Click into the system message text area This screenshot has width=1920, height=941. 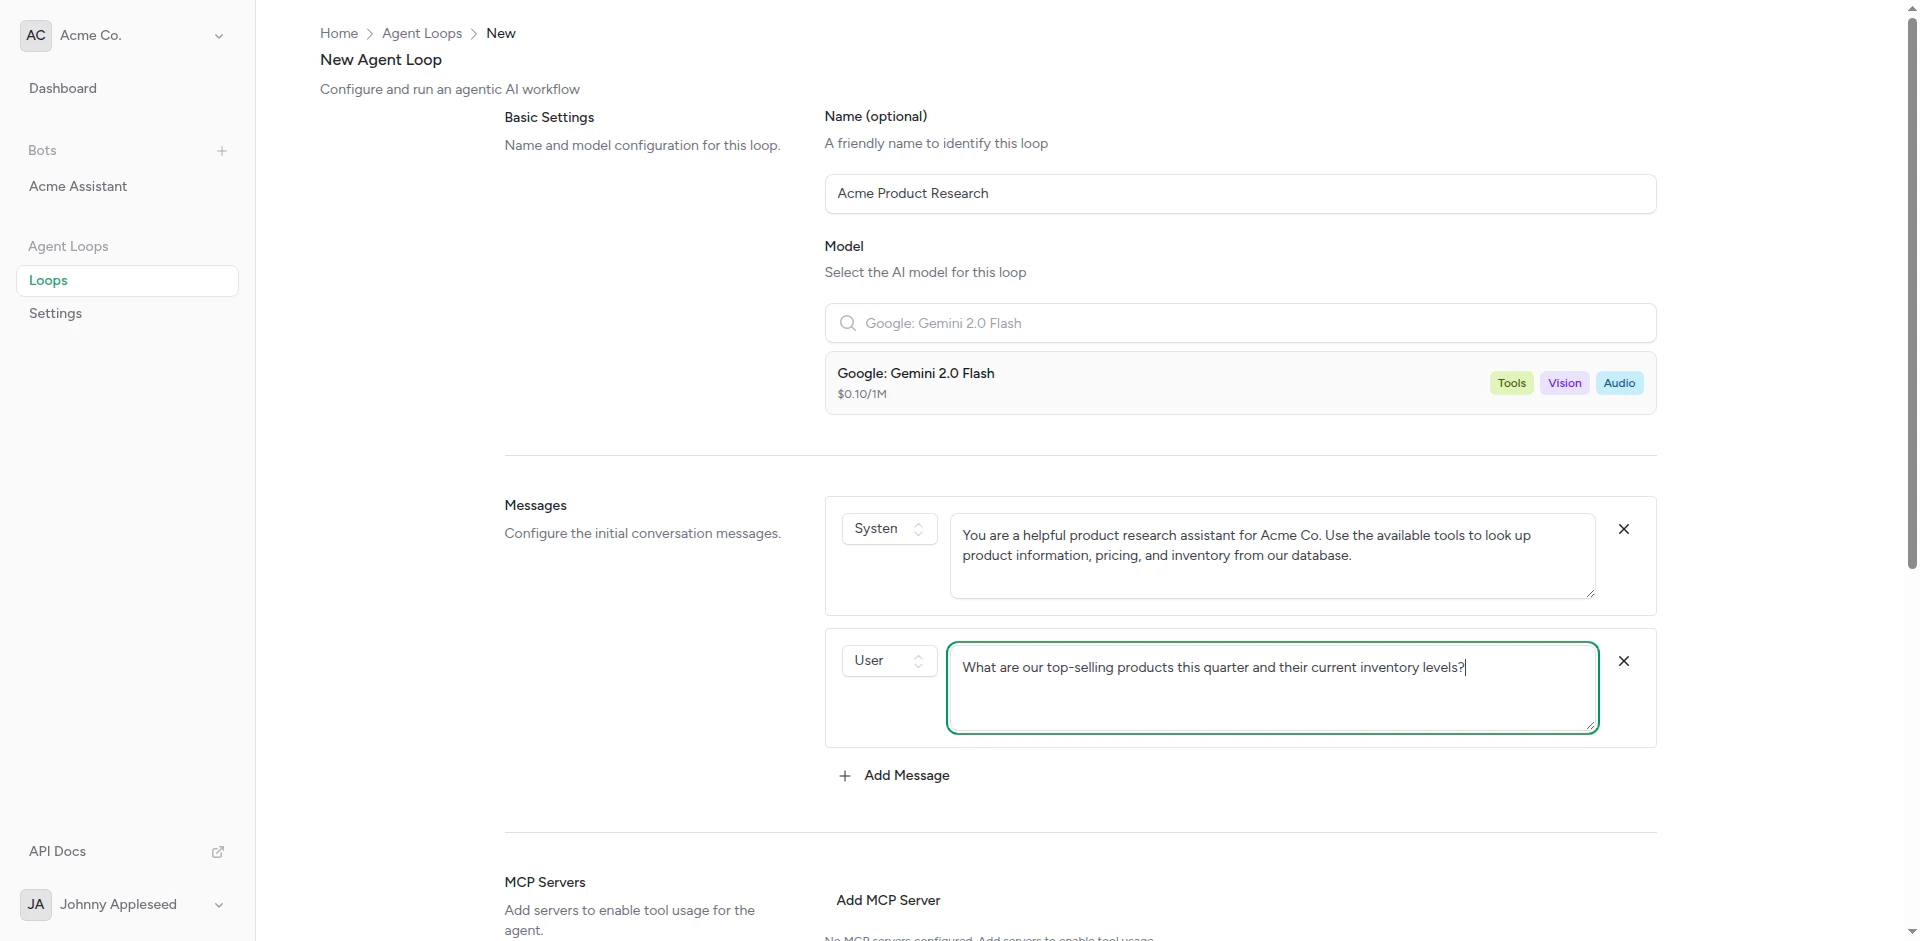[x=1272, y=556]
